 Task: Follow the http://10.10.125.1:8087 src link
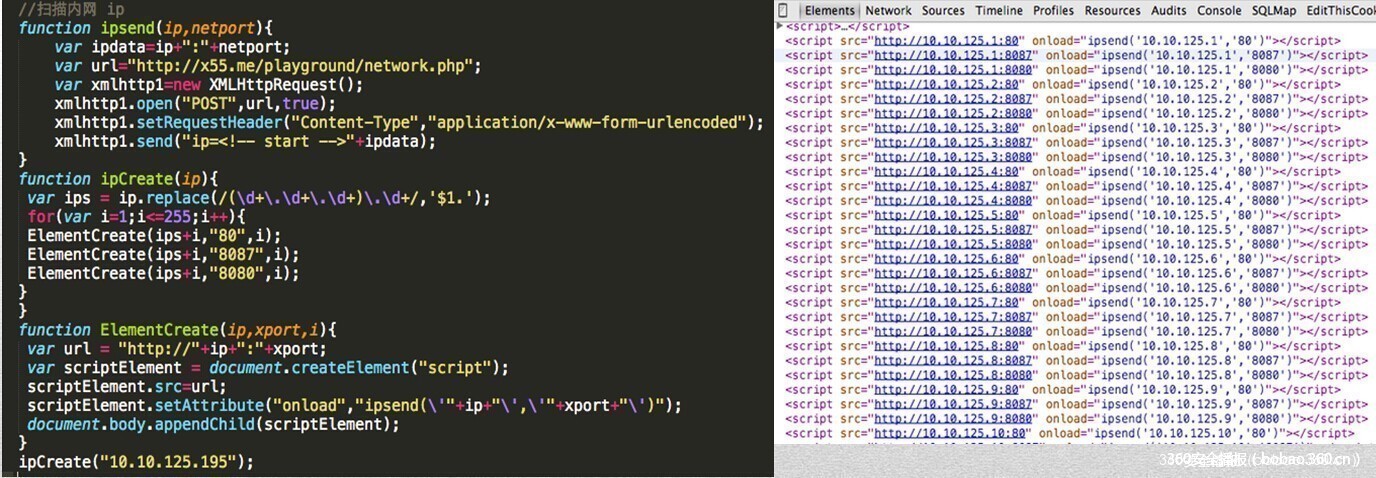pyautogui.click(x=953, y=56)
